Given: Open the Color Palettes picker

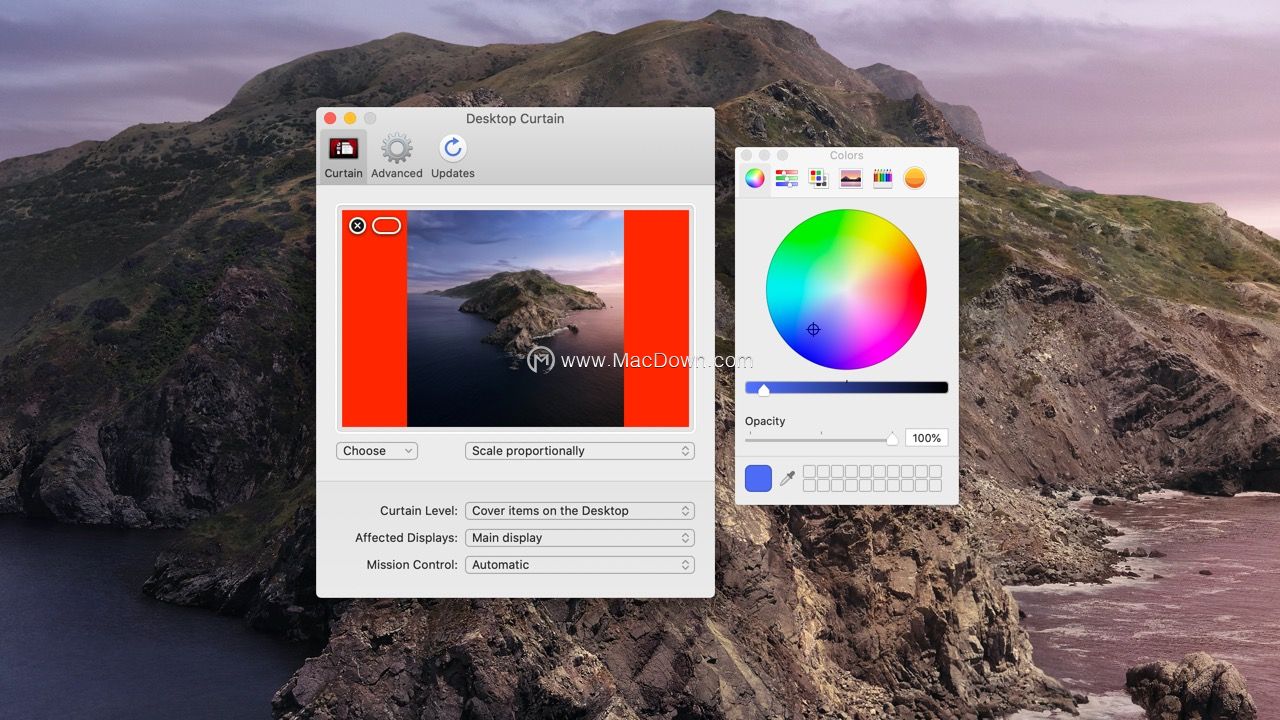Looking at the screenshot, I should tap(818, 178).
